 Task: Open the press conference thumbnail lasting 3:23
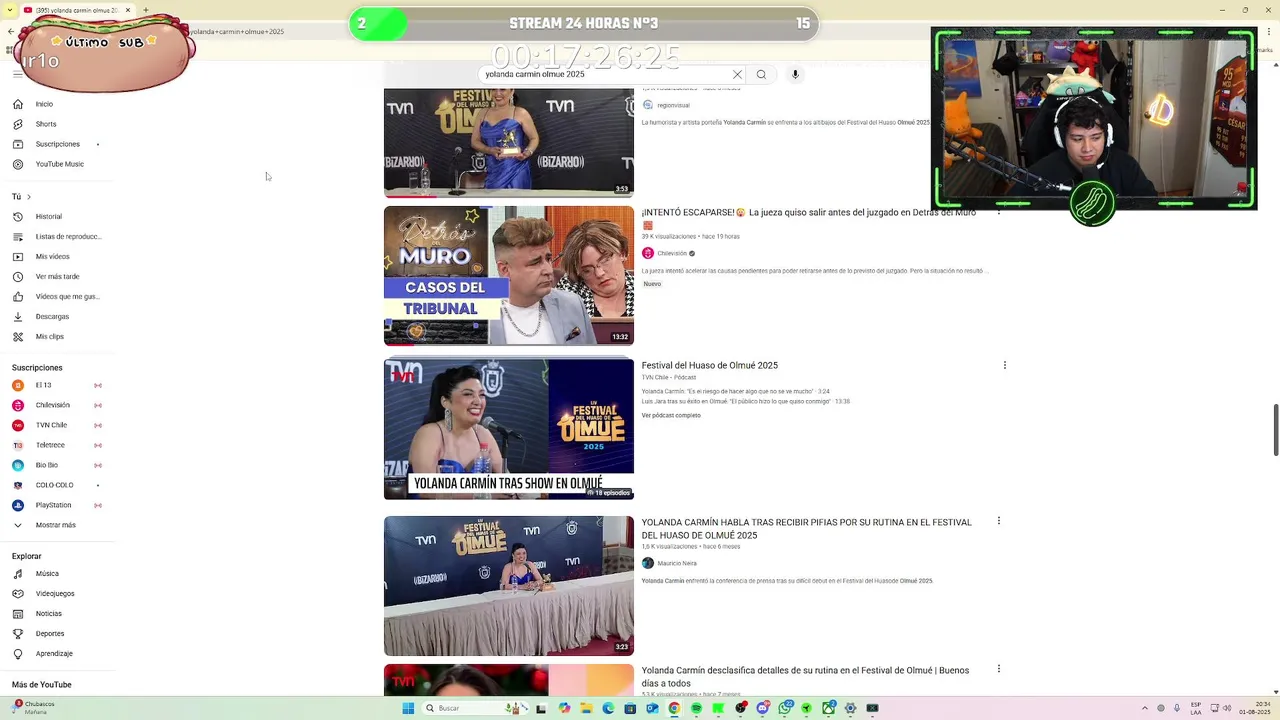[509, 586]
